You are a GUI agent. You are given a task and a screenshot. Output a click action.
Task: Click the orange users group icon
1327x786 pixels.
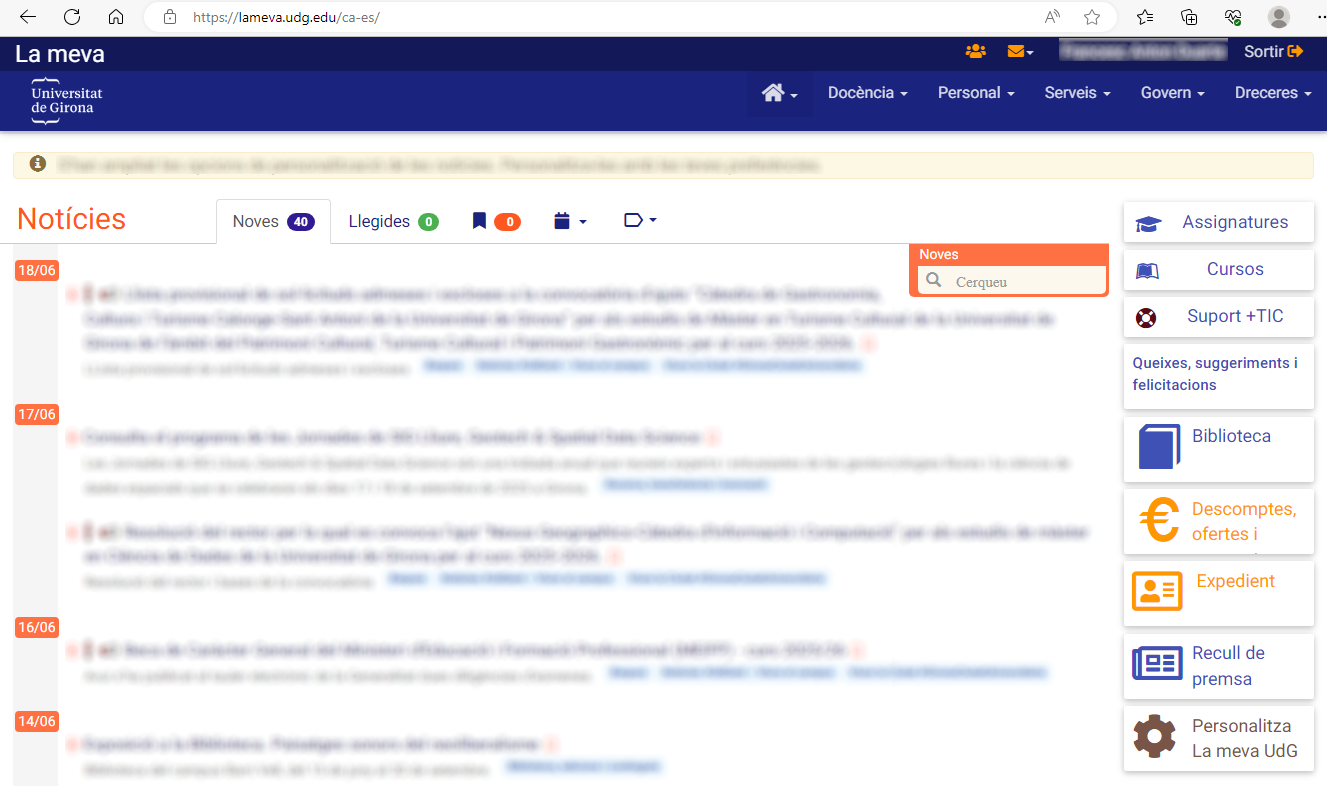click(975, 52)
